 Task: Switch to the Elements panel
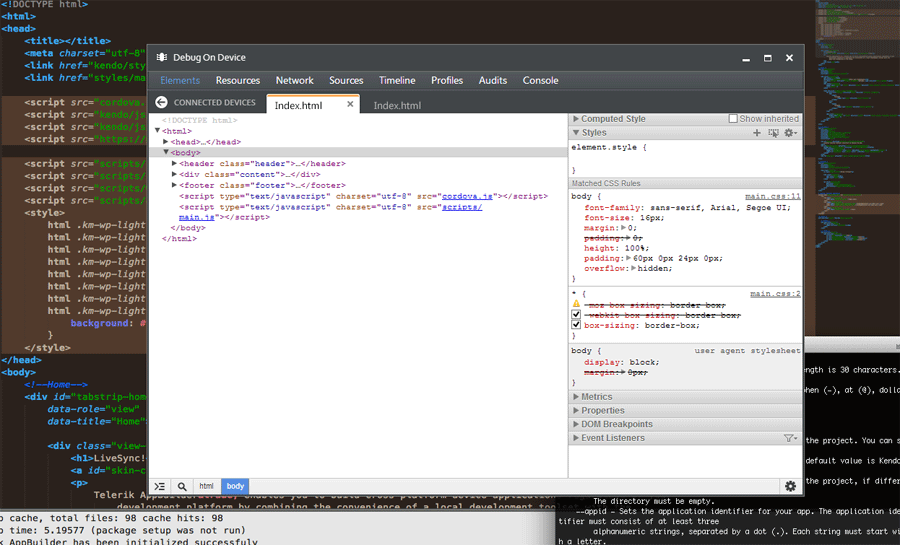180,80
